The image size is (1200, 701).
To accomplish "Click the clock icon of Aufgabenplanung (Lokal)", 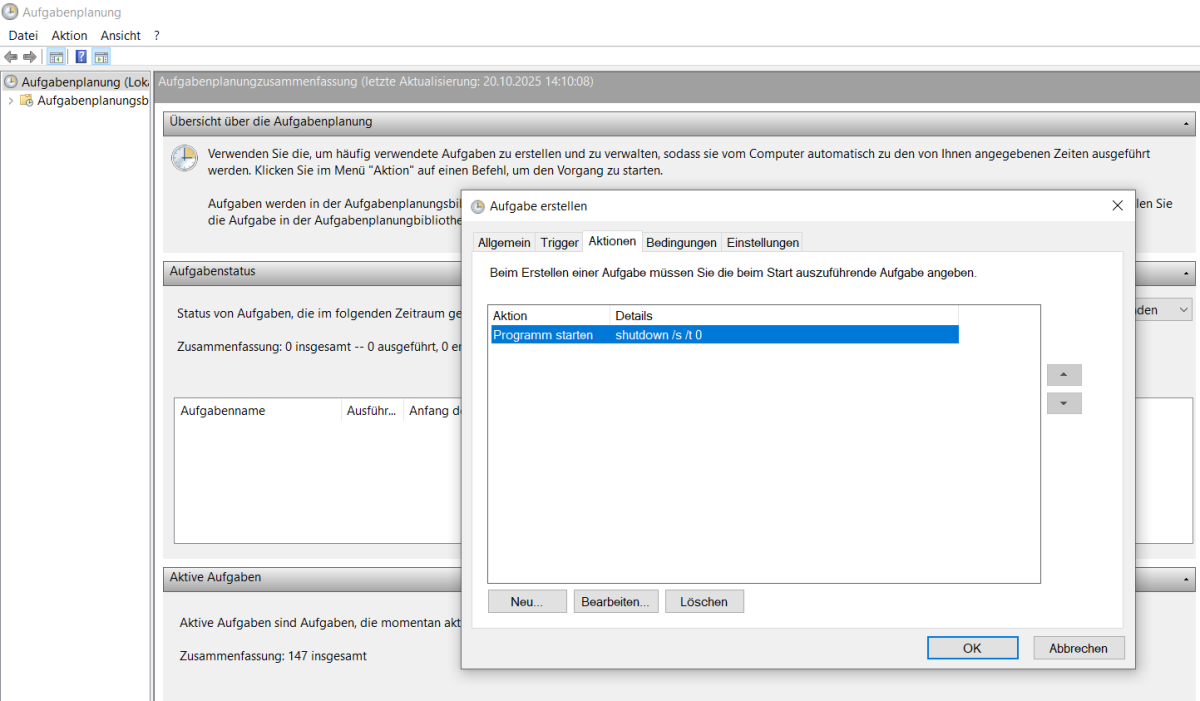I will click(10, 81).
